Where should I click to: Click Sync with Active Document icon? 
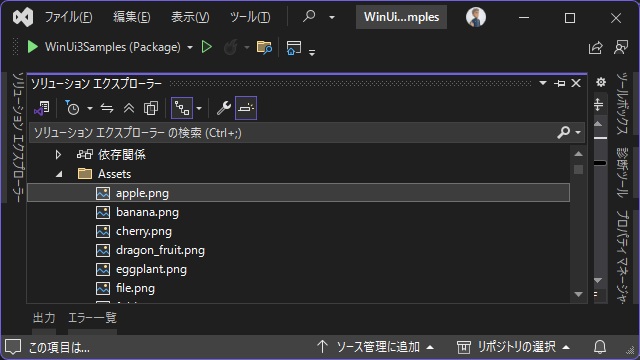[x=107, y=108]
